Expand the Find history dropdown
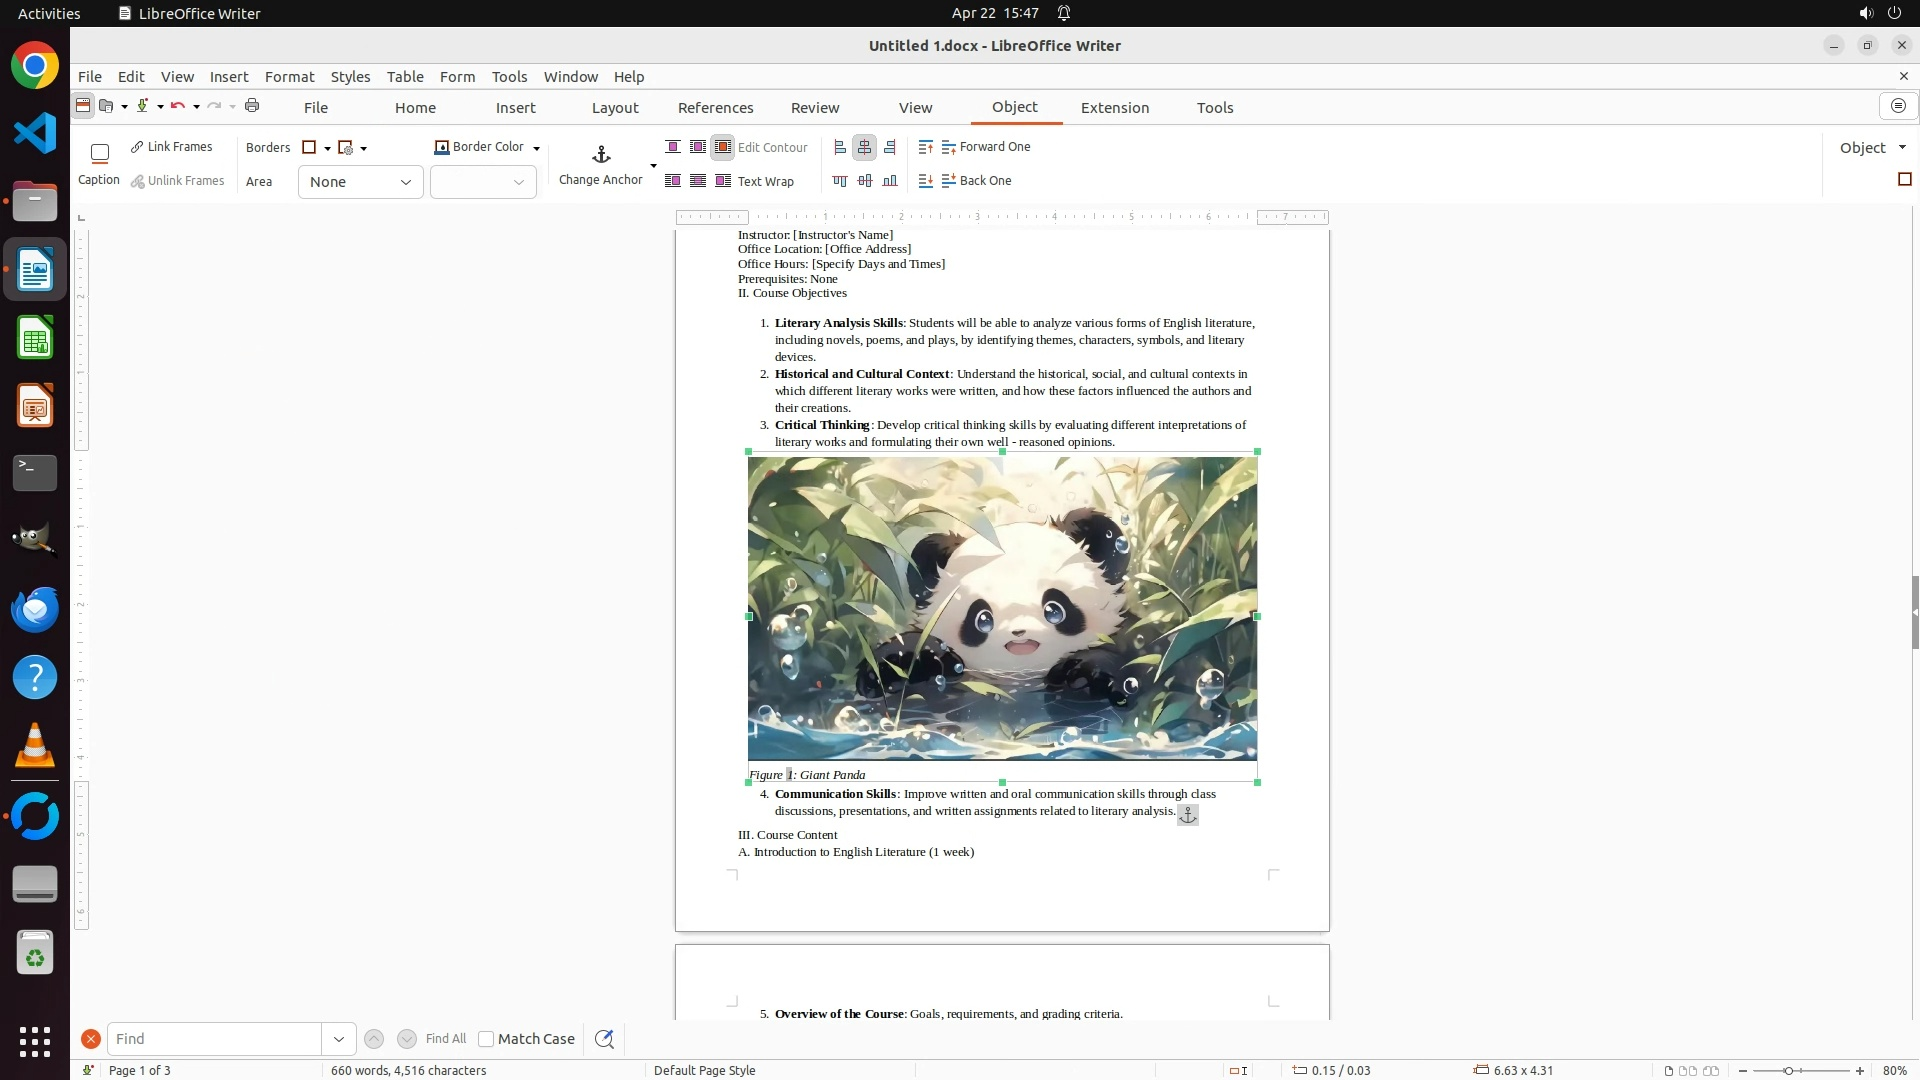Image resolution: width=1920 pixels, height=1080 pixels. click(x=338, y=1039)
